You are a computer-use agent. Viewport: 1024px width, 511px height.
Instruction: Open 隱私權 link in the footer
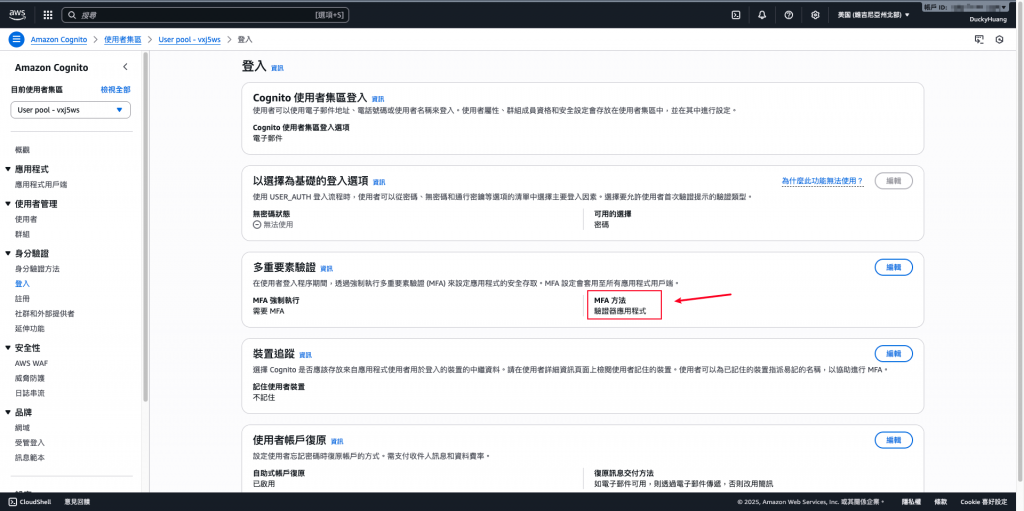point(911,502)
